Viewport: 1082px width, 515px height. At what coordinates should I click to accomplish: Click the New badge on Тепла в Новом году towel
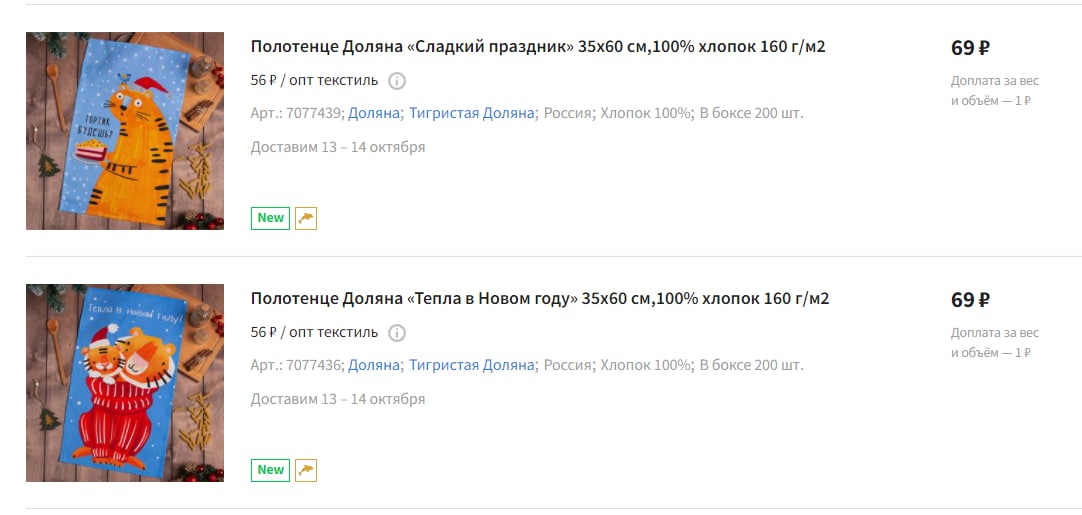tap(270, 469)
